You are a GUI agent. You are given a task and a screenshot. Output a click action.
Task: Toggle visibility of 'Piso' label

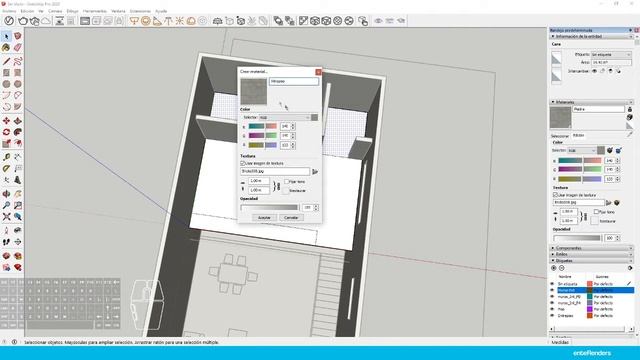click(552, 309)
